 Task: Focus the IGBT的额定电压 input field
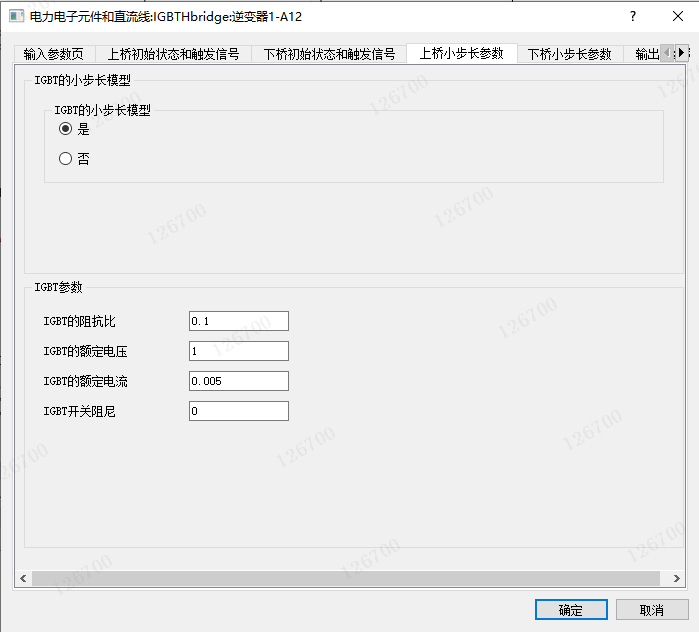point(238,351)
